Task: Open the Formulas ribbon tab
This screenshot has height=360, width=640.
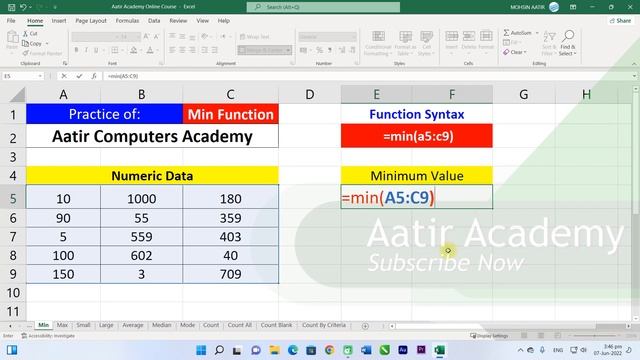Action: [x=127, y=20]
